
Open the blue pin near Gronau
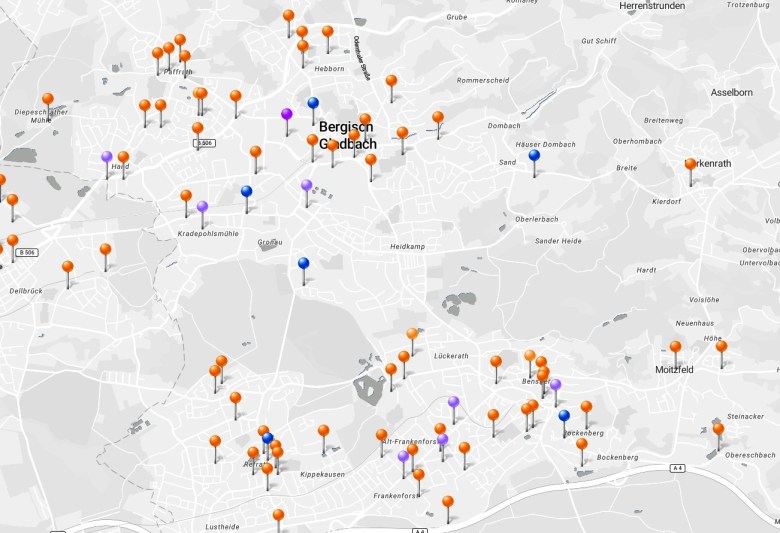[304, 264]
